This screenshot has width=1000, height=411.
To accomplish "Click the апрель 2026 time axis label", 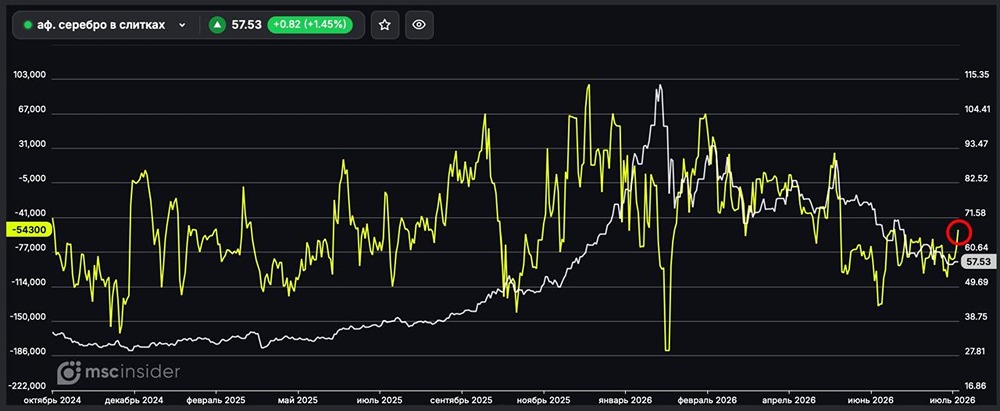I will point(790,400).
